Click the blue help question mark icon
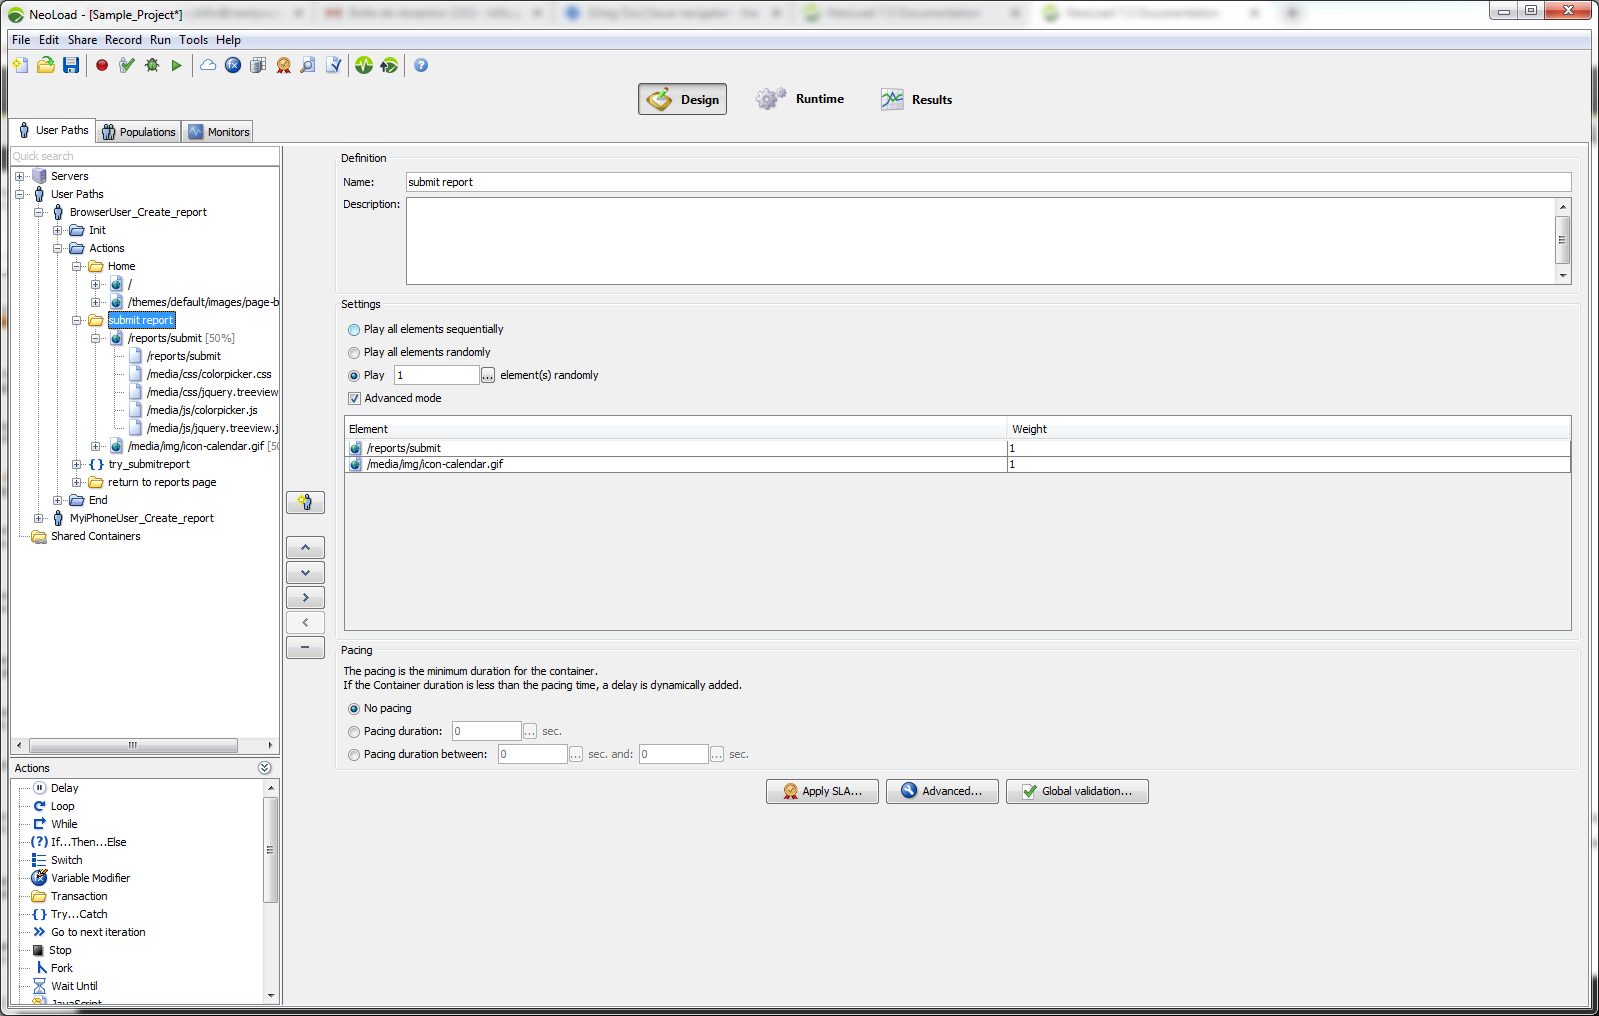 coord(421,65)
